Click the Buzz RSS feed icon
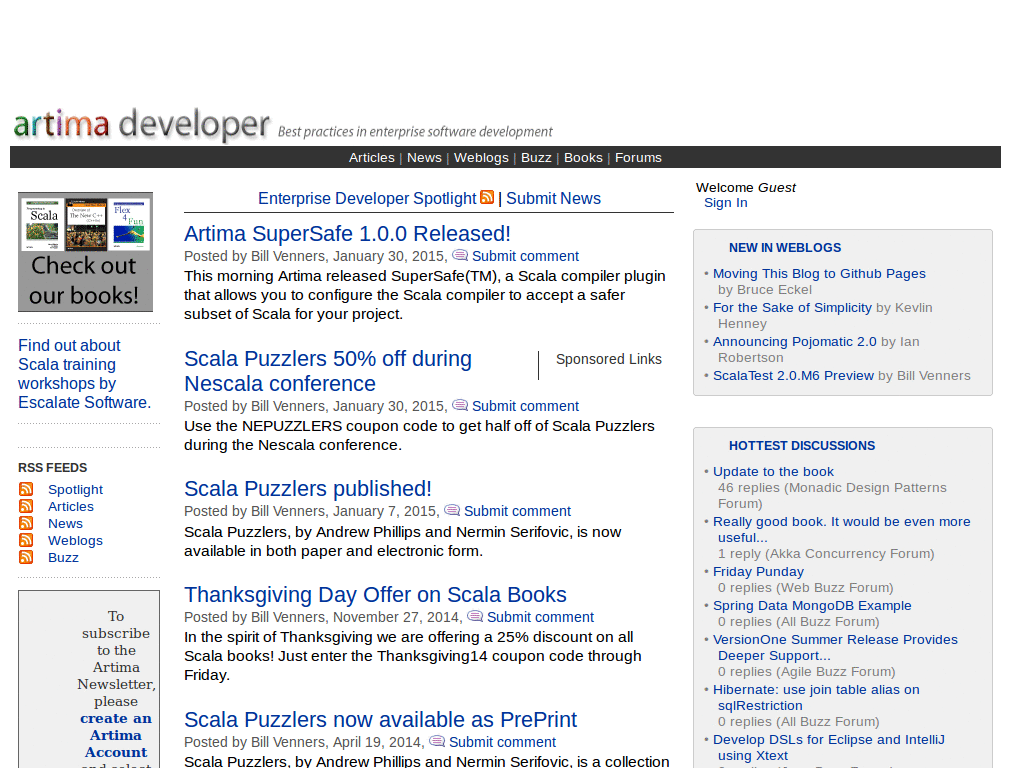This screenshot has height=768, width=1024. pos(26,557)
